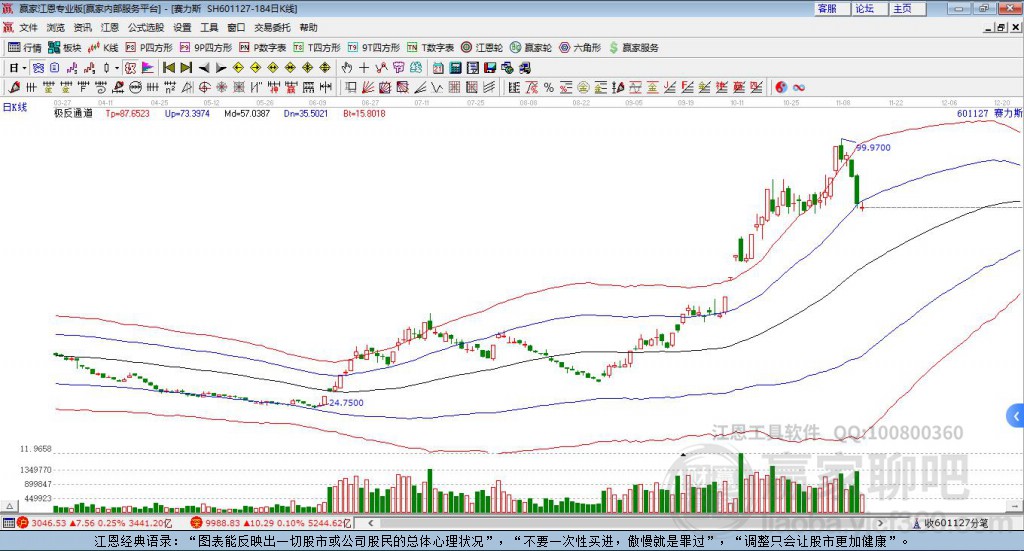1024x551 pixels.
Task: Open the 9P四方形 tool
Action: [x=206, y=48]
